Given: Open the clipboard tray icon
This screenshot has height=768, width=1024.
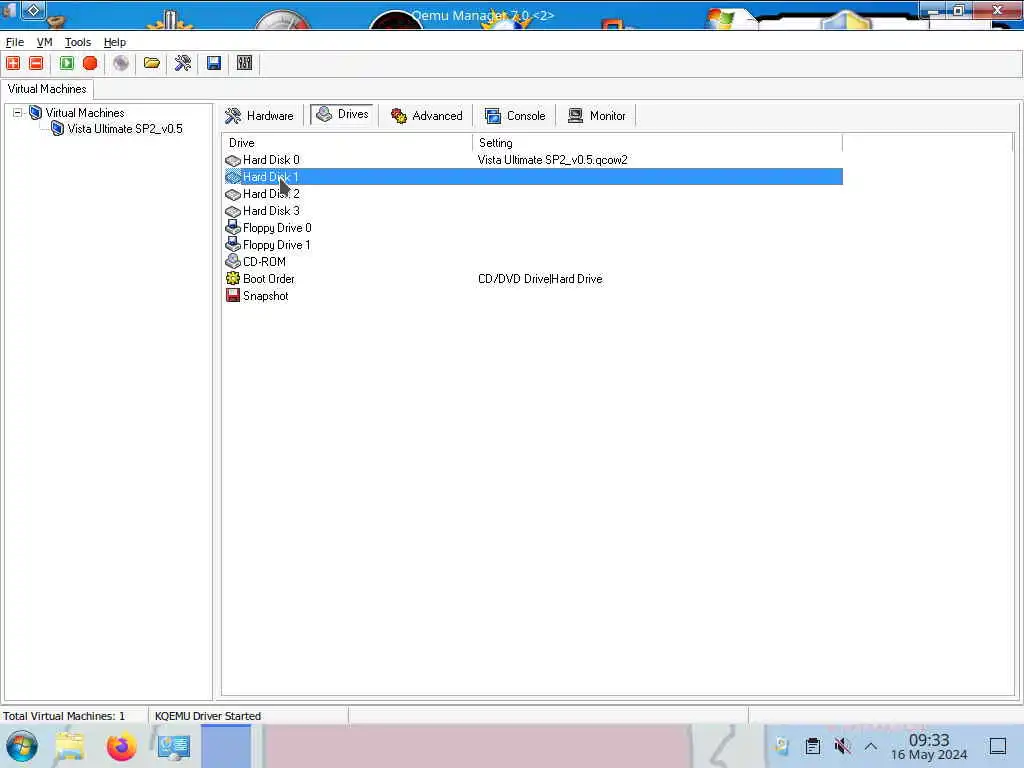Looking at the screenshot, I should coord(813,746).
